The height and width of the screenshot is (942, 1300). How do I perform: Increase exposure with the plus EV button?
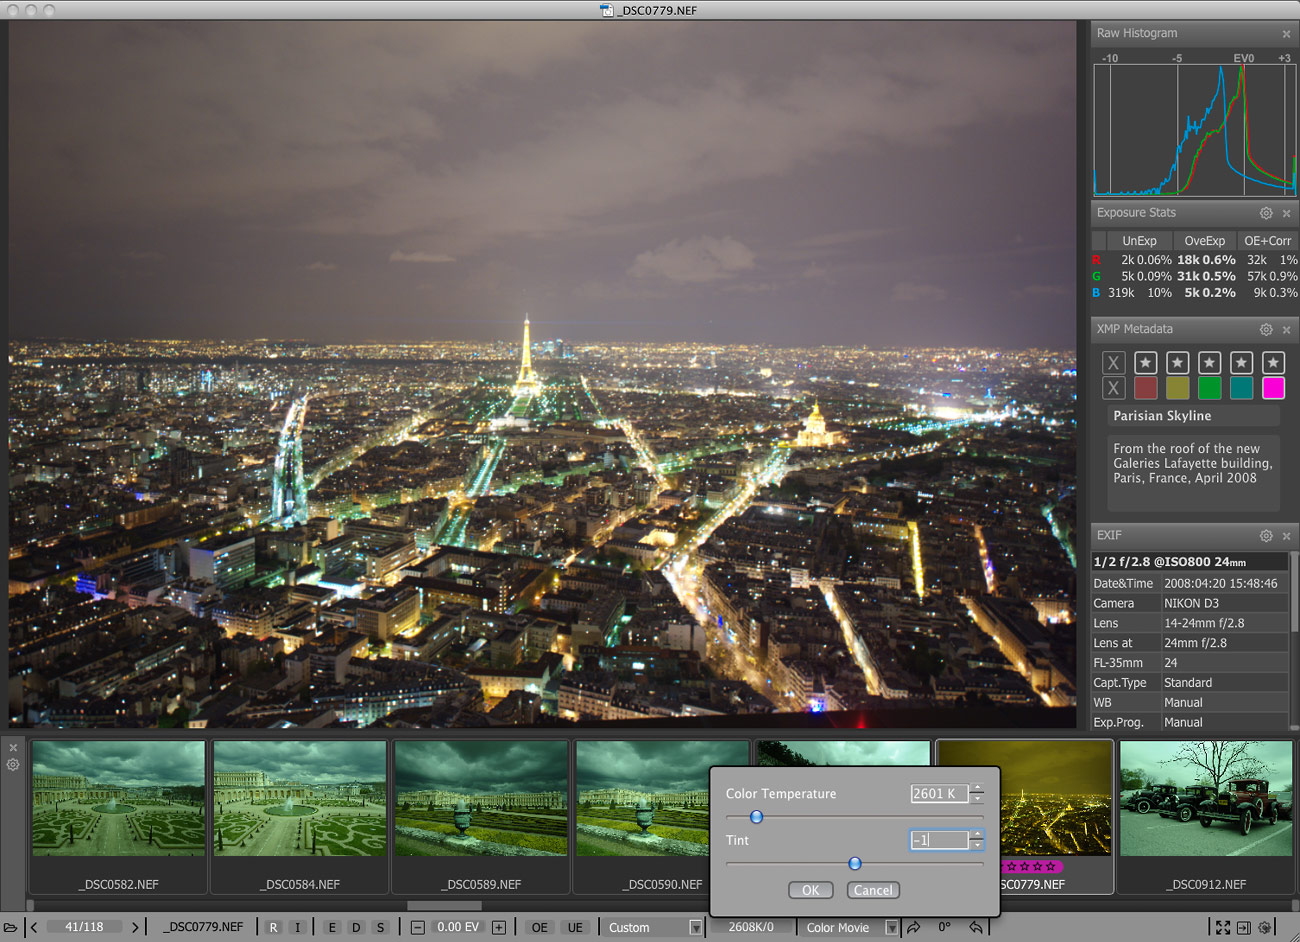tap(499, 928)
